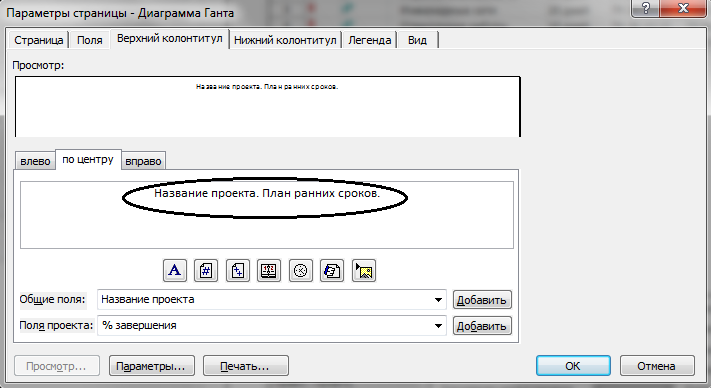Click the Печать... button
The image size is (711, 388).
click(x=245, y=366)
